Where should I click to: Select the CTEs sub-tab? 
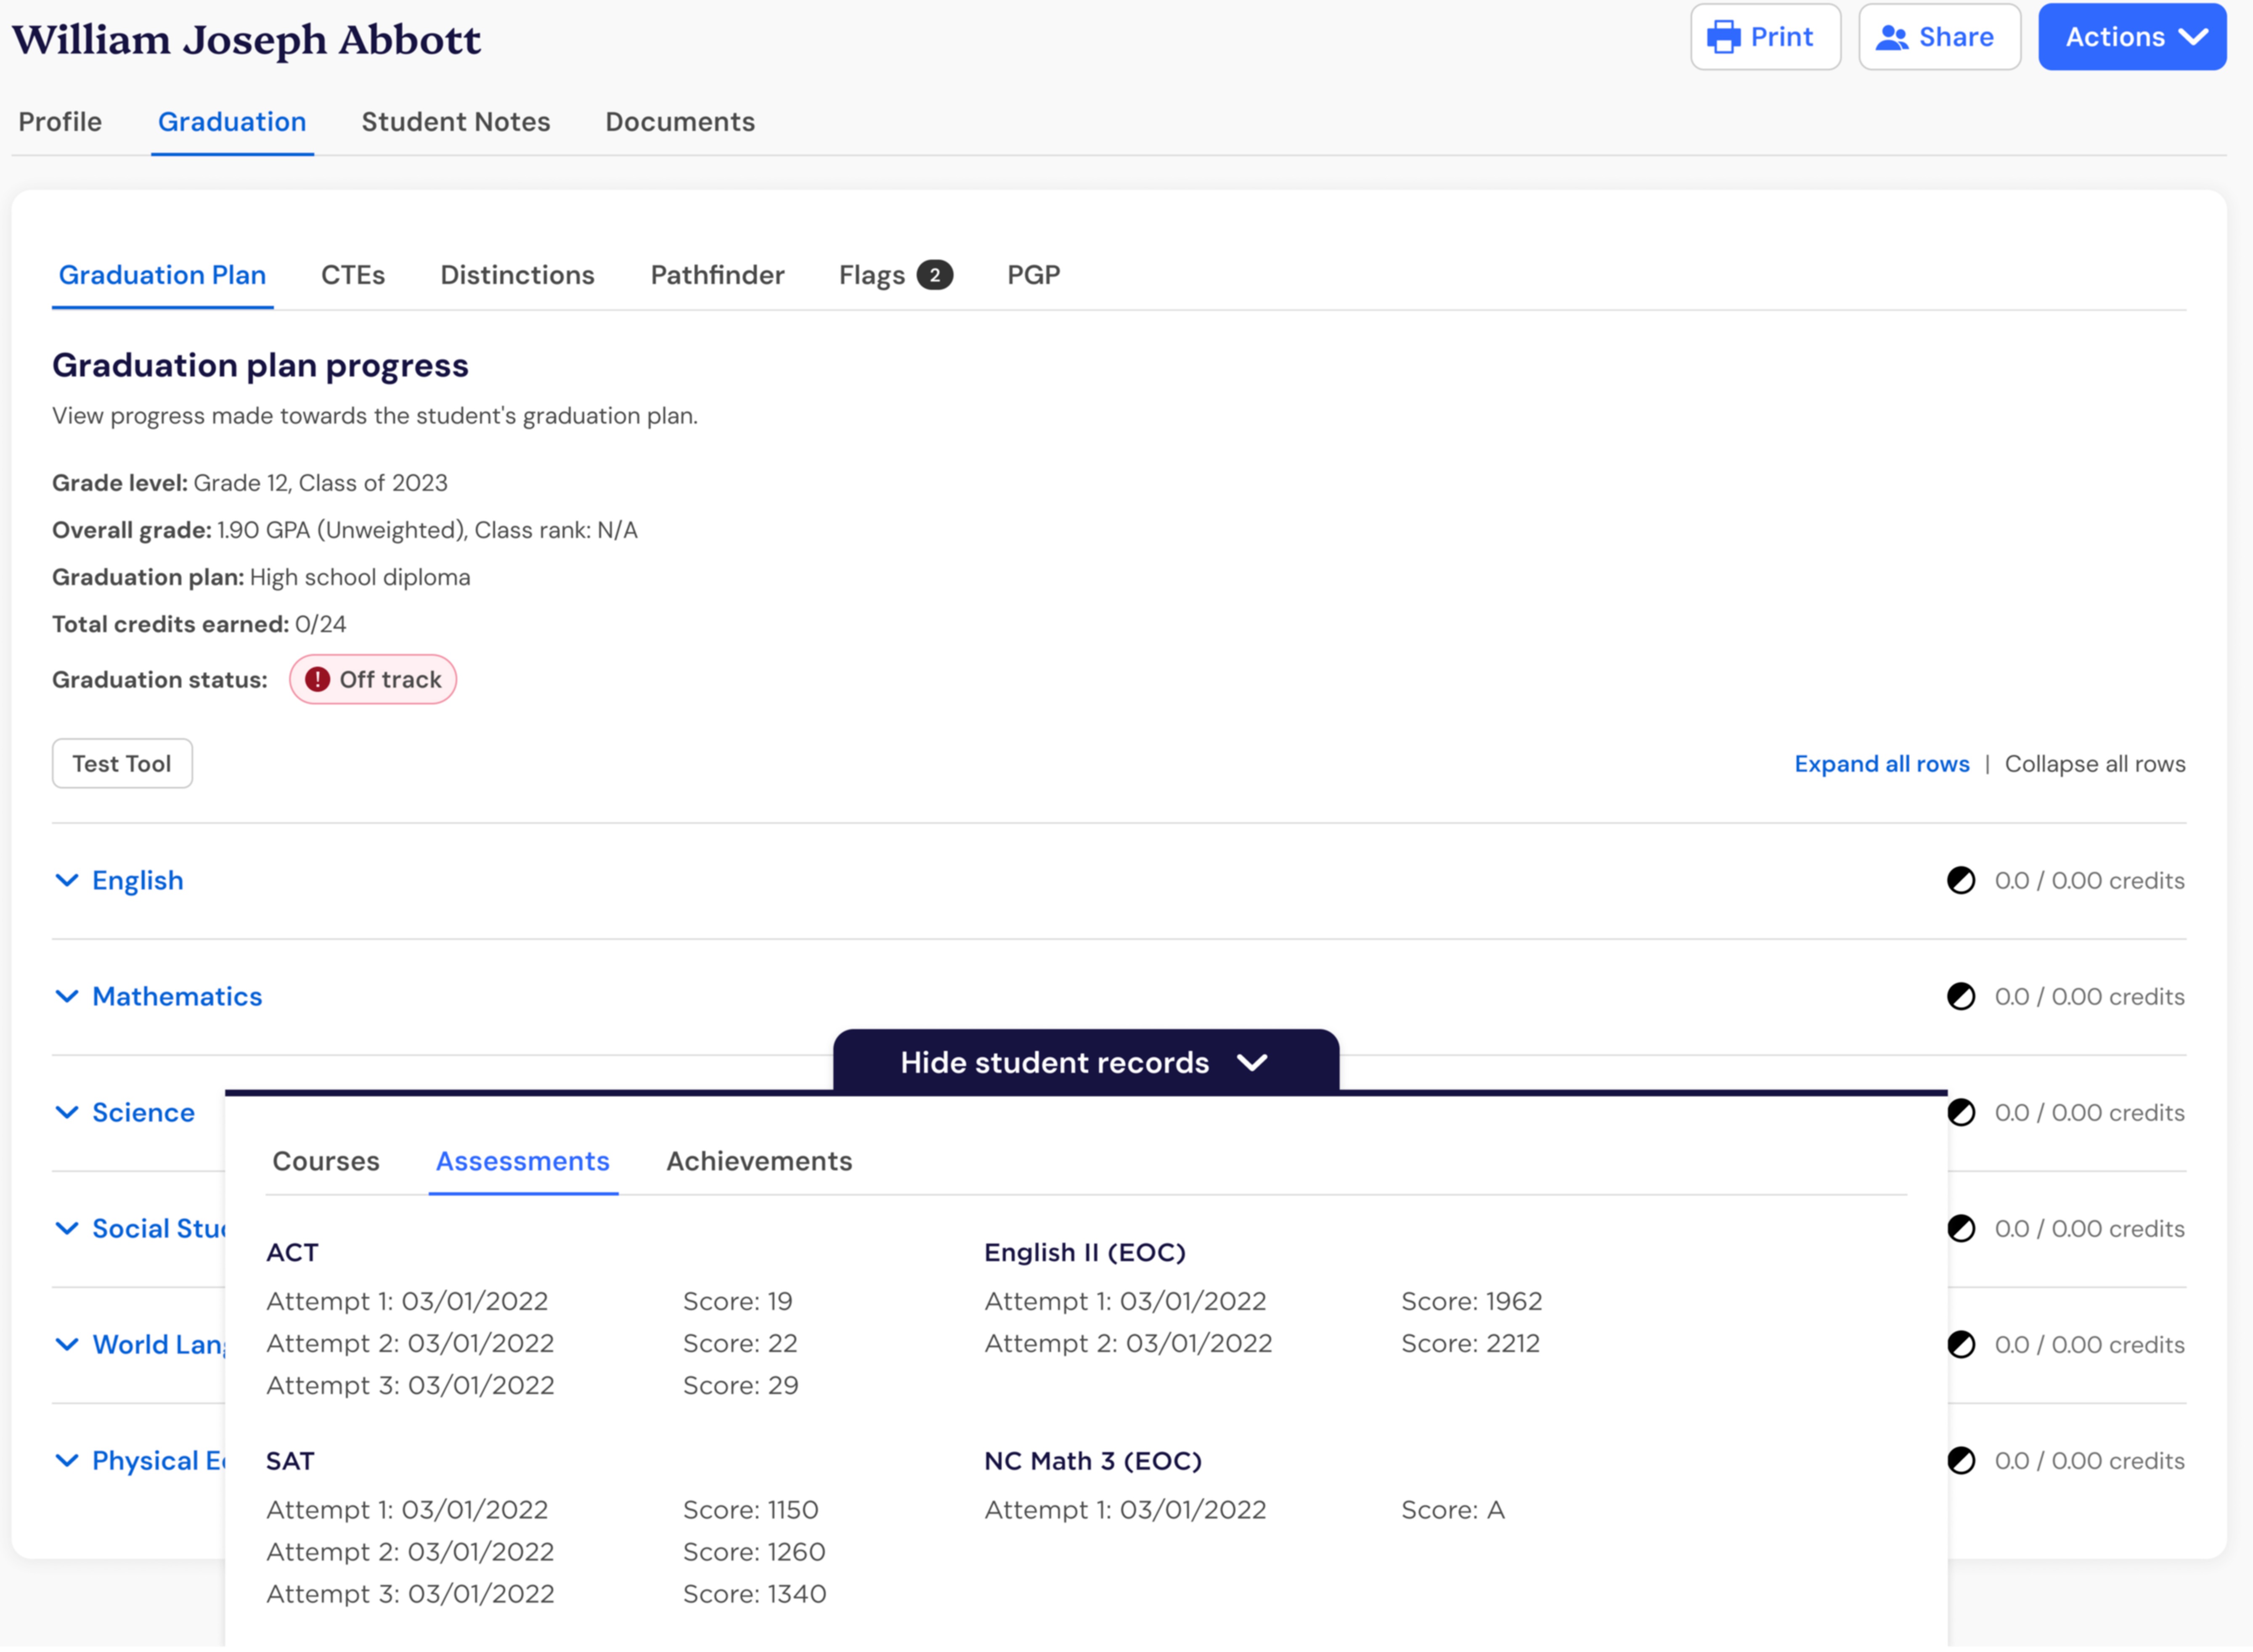coord(353,275)
